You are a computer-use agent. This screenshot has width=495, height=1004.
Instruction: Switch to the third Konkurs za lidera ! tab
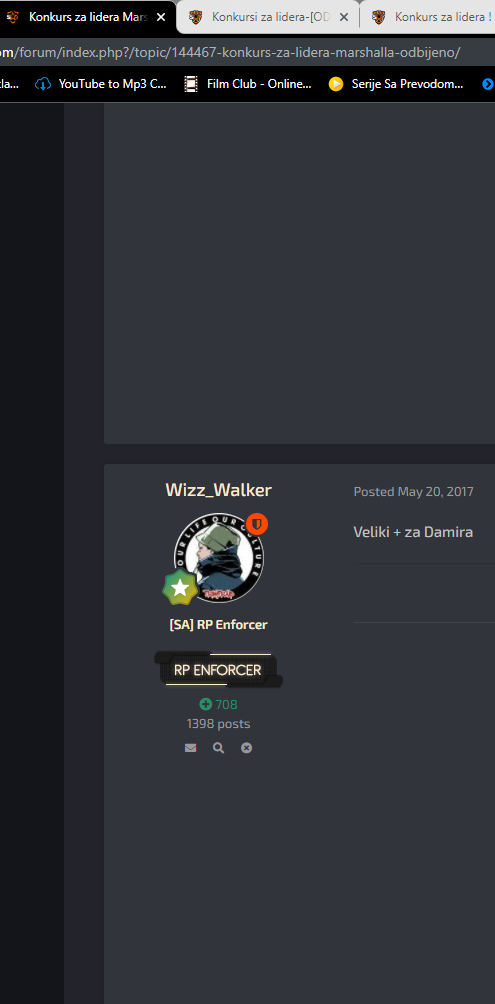point(432,17)
